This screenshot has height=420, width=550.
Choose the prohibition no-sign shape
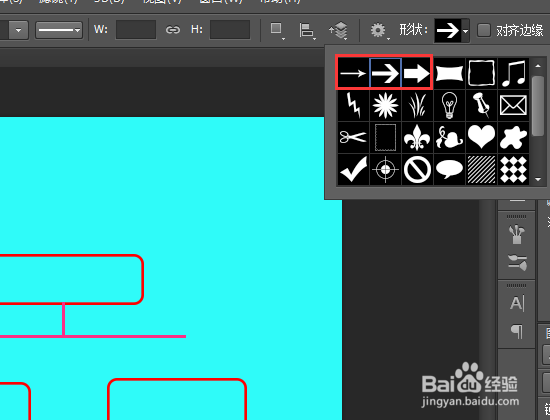pos(417,169)
